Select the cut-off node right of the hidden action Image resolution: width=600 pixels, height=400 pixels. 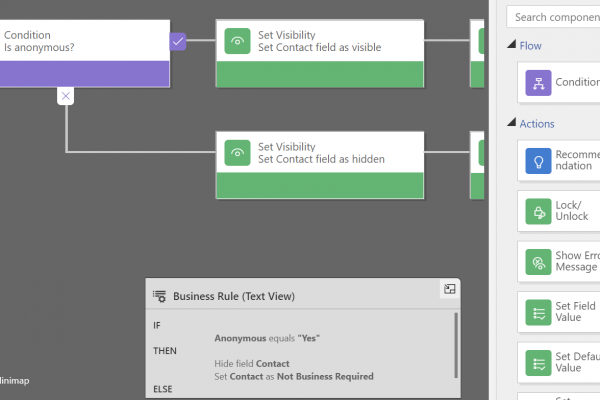477,165
